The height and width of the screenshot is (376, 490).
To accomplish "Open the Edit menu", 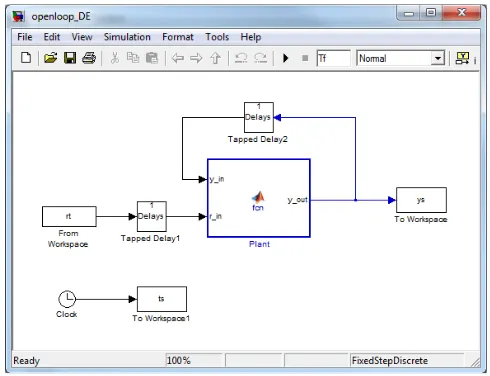I will coord(52,37).
